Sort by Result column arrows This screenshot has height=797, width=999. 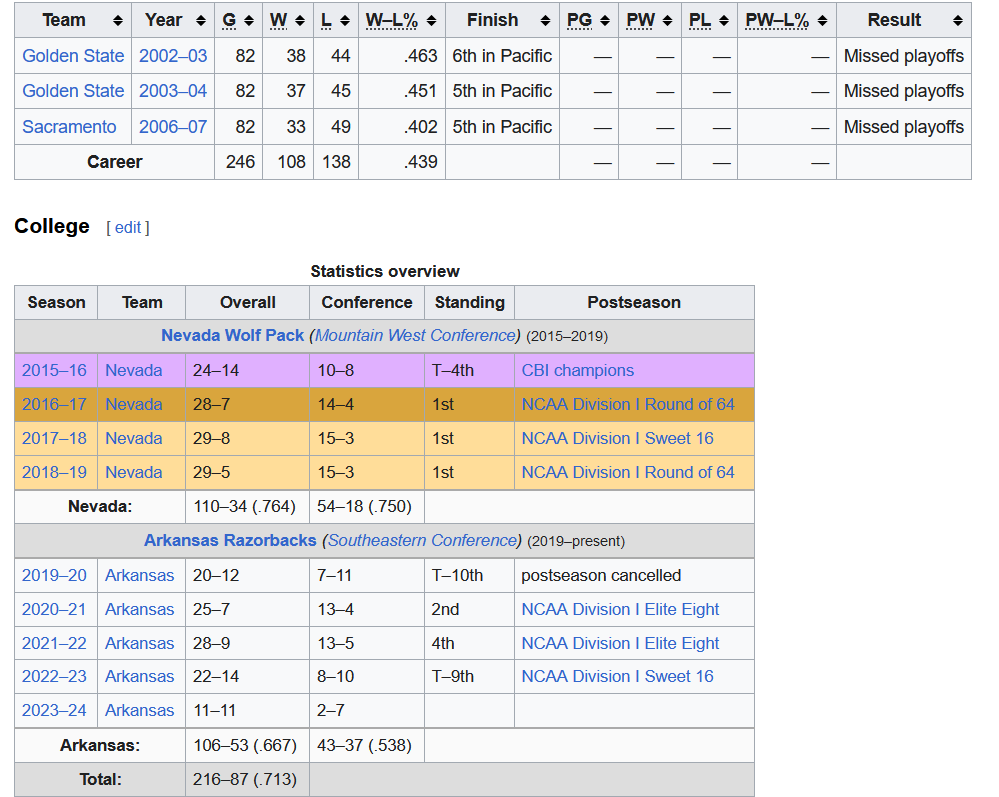point(958,20)
